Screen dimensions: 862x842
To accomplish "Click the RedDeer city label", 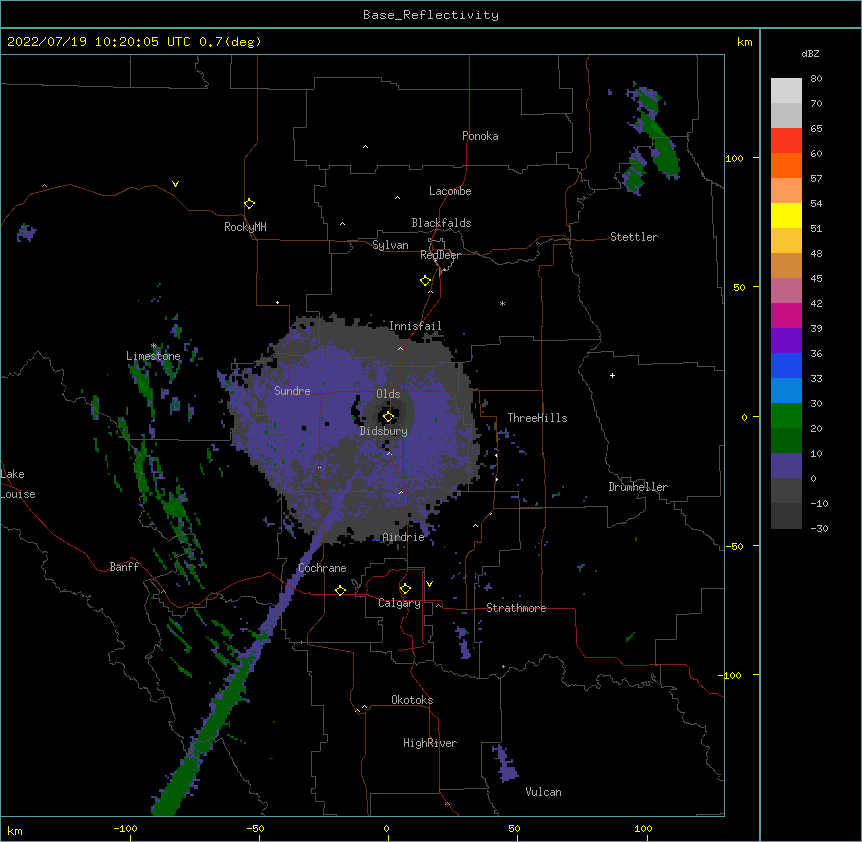I will [440, 255].
